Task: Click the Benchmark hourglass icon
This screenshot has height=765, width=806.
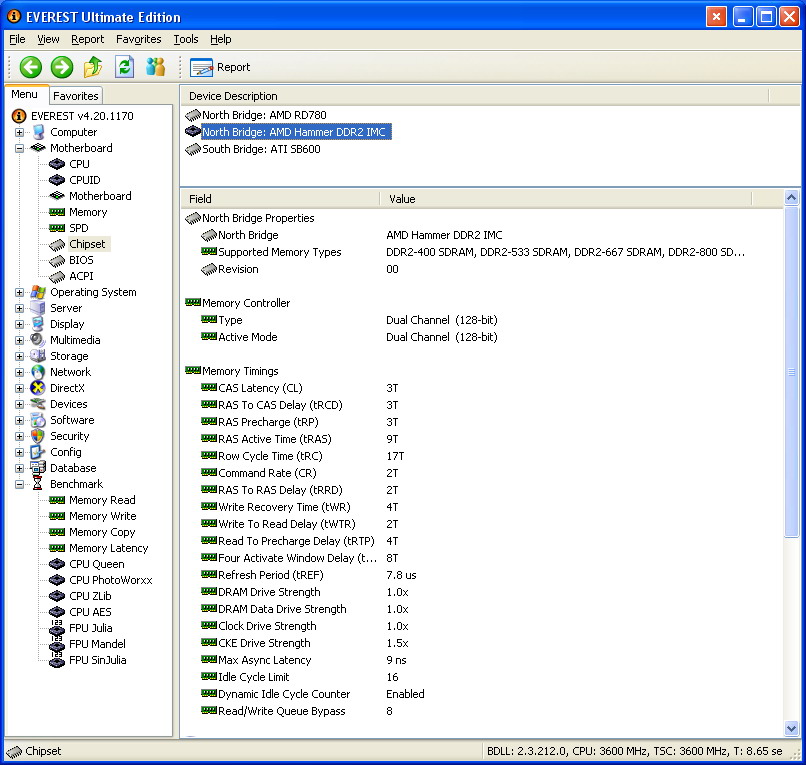Action: [38, 484]
